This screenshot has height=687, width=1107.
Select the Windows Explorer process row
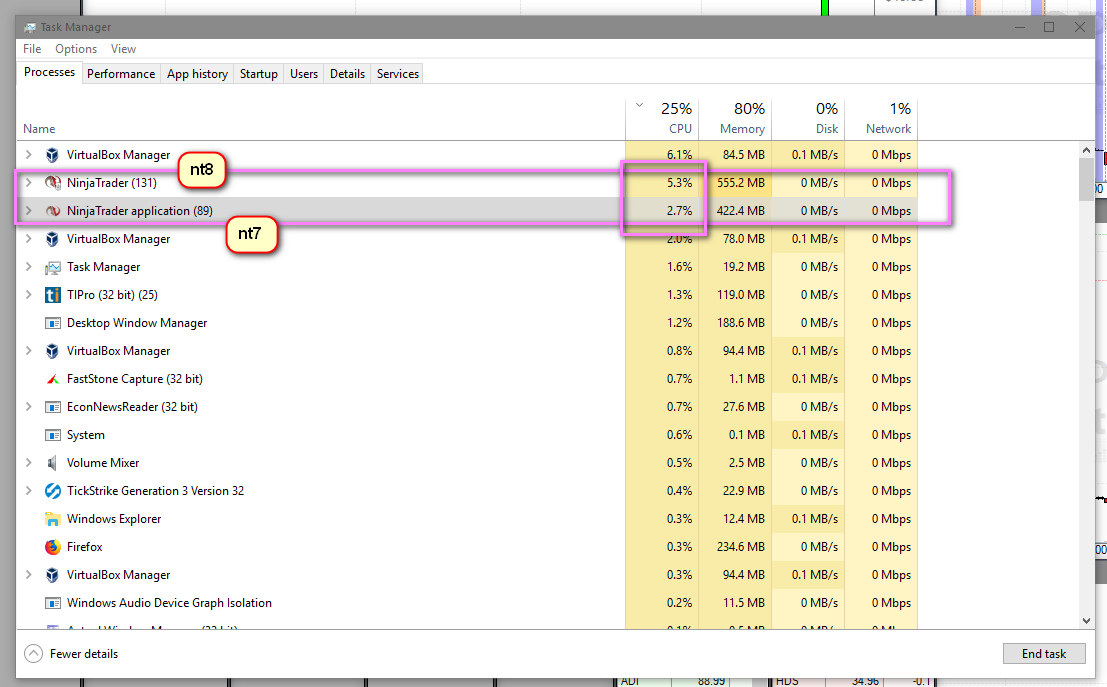click(467, 519)
